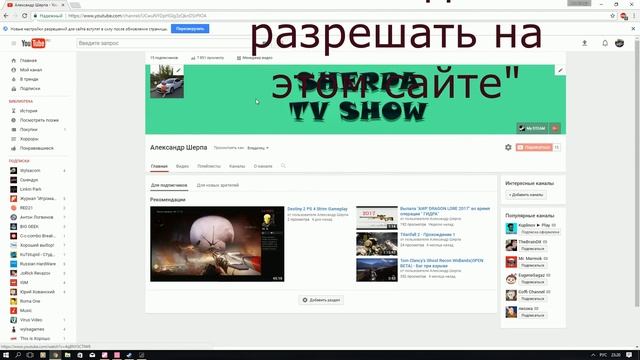Switch to the Каналы tab
Image resolution: width=640 pixels, height=360 pixels.
[x=237, y=166]
